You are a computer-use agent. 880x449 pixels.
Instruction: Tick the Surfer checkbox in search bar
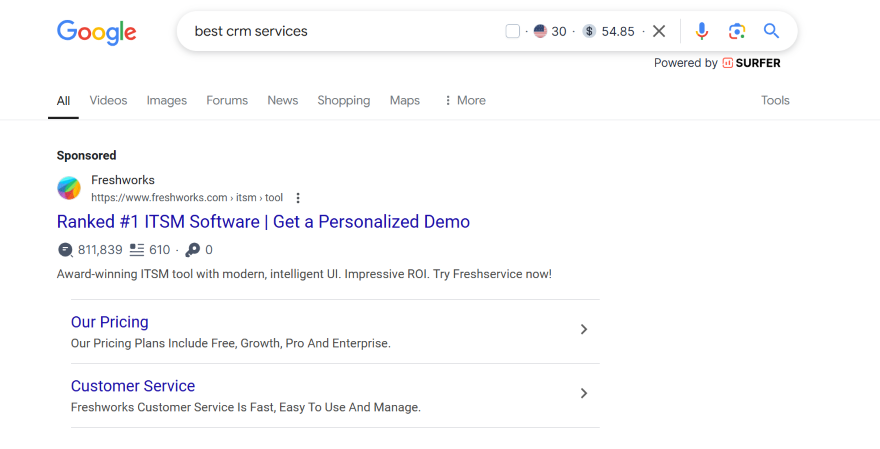[x=512, y=31]
